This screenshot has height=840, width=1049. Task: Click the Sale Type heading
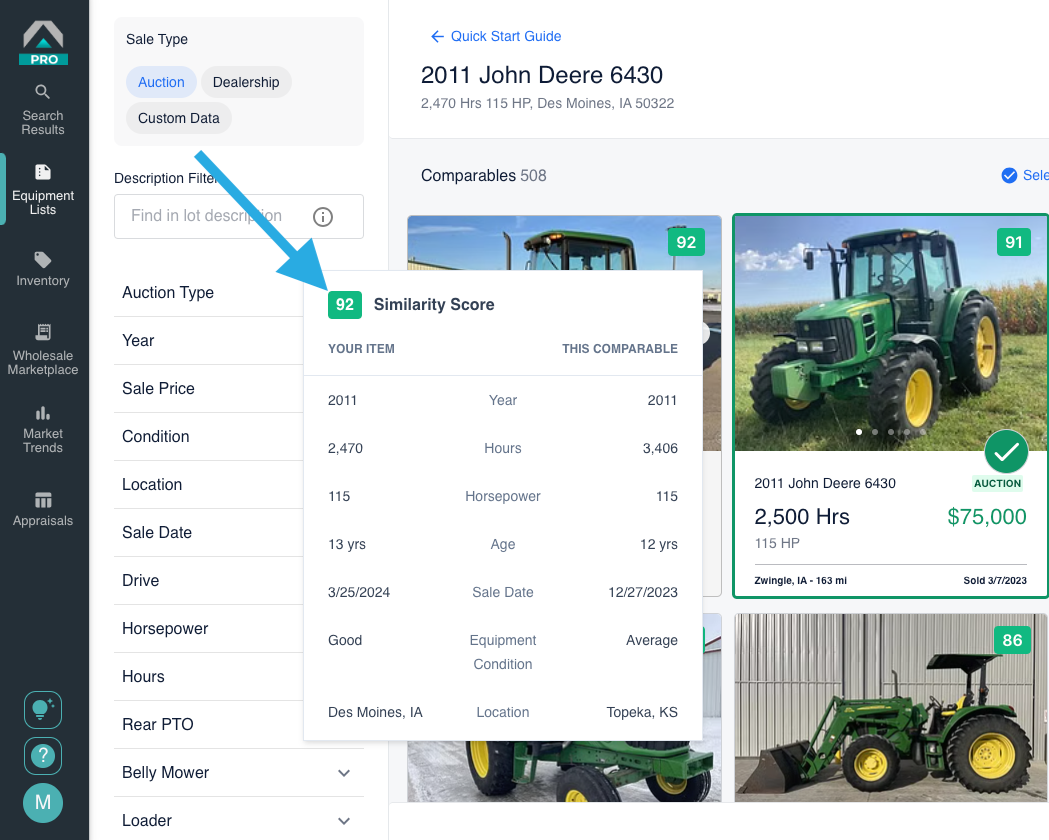coord(157,39)
